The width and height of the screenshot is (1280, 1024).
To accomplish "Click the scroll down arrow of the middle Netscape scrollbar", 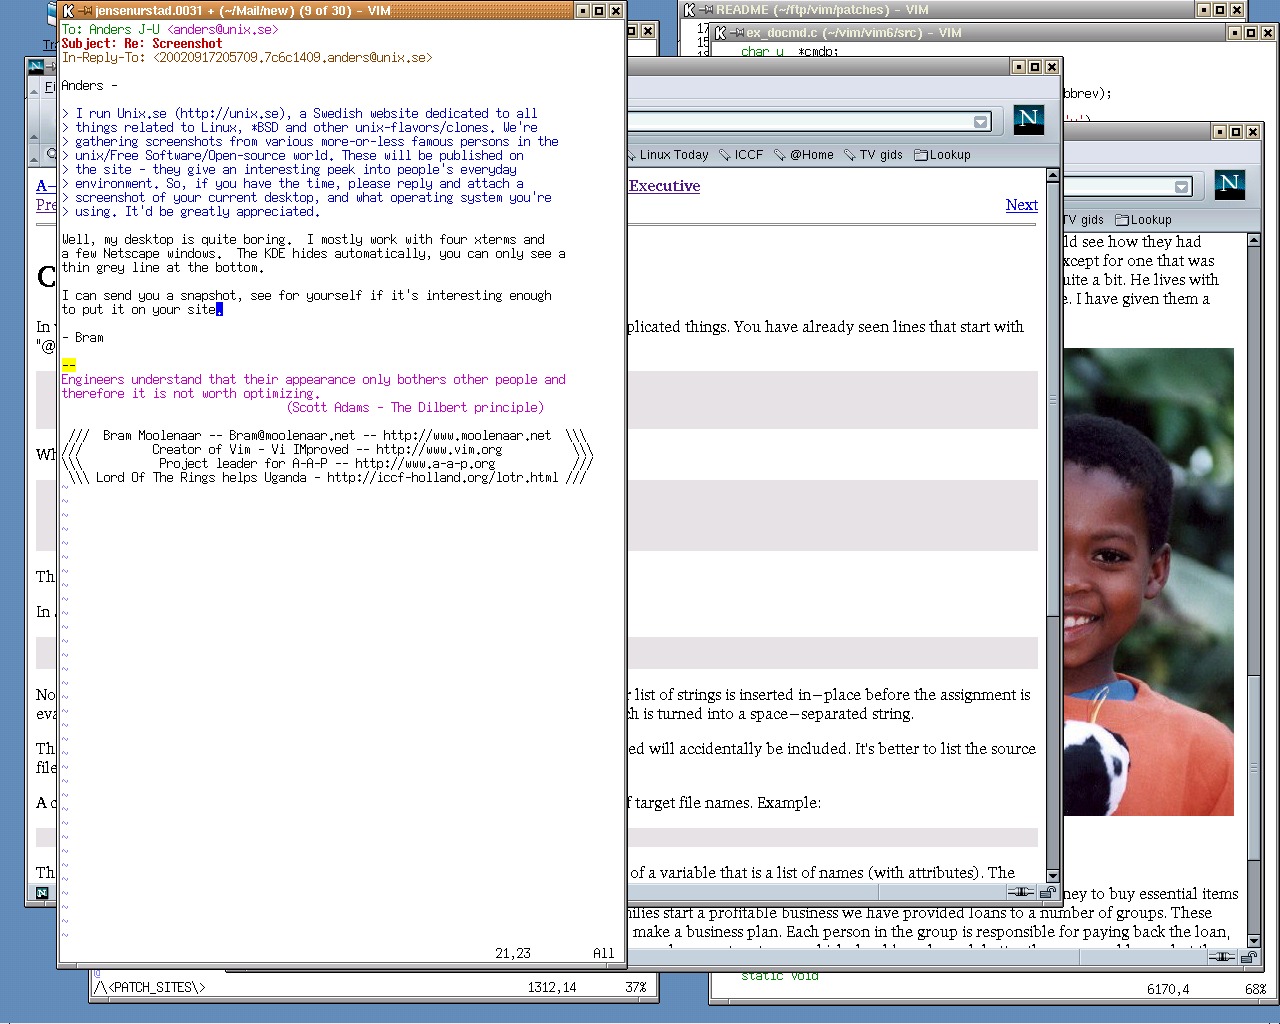I will pyautogui.click(x=1052, y=876).
